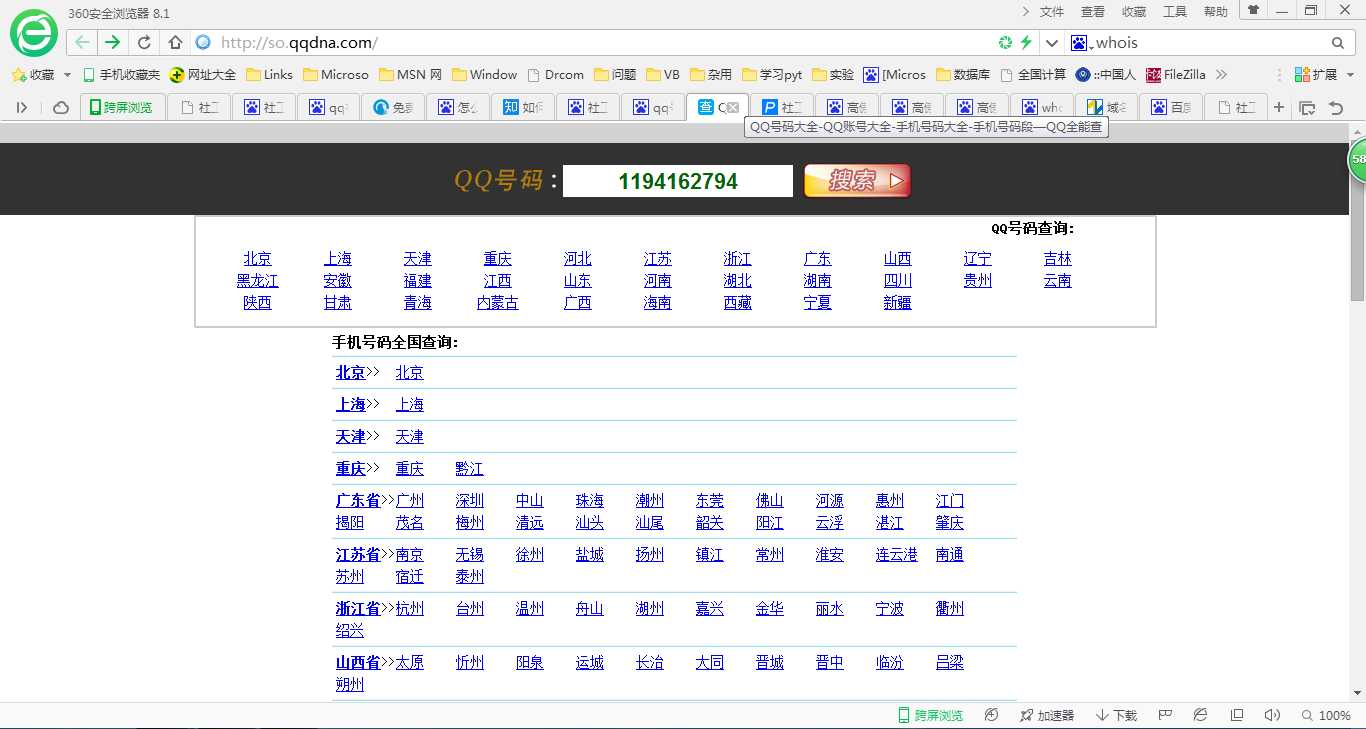Image resolution: width=1366 pixels, height=729 pixels.
Task: Open 下载 downloads in status bar
Action: click(1117, 715)
